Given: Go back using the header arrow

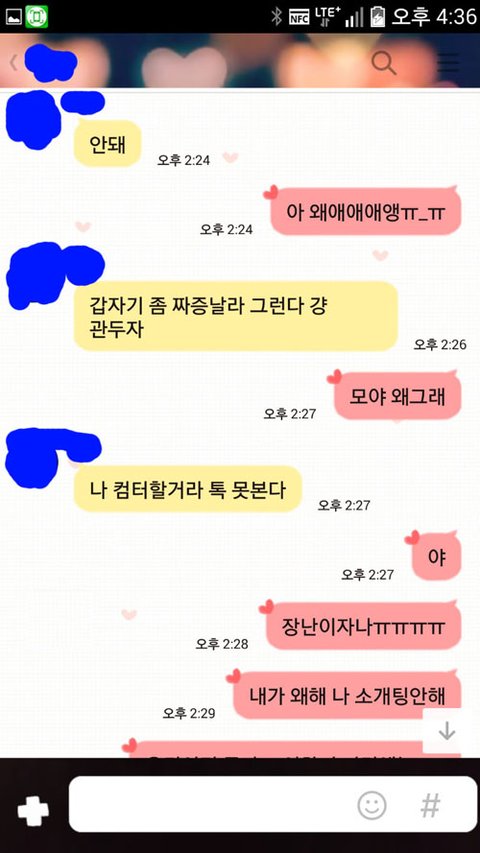Looking at the screenshot, I should point(14,63).
